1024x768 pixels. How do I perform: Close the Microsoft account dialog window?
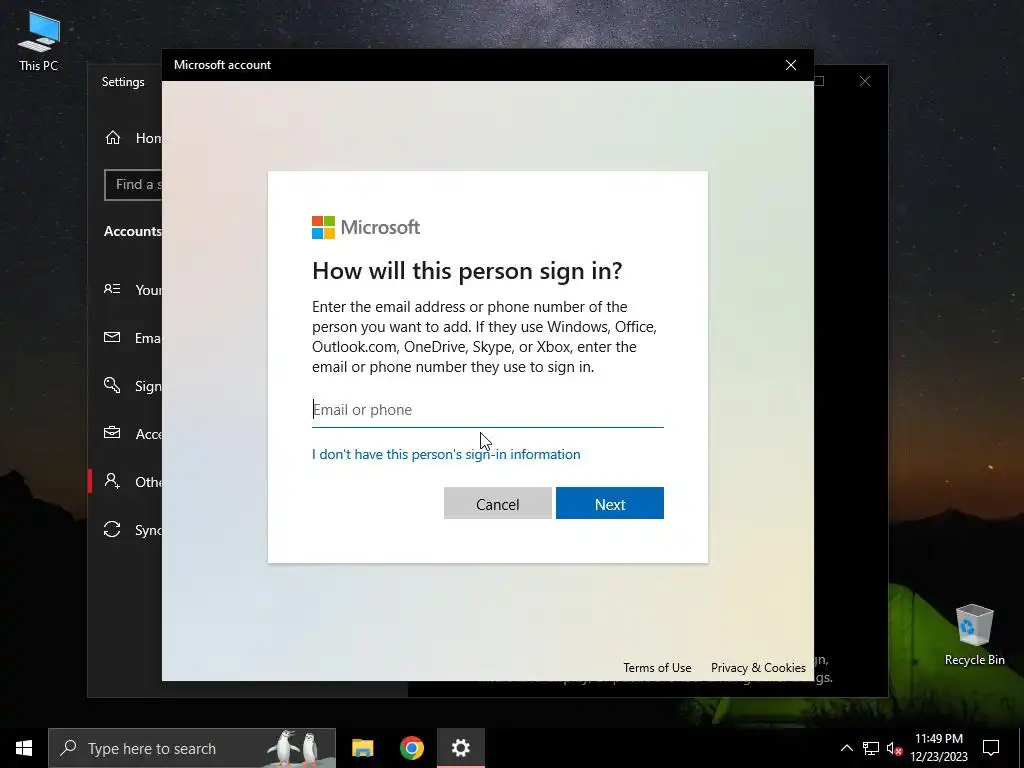pyautogui.click(x=791, y=65)
